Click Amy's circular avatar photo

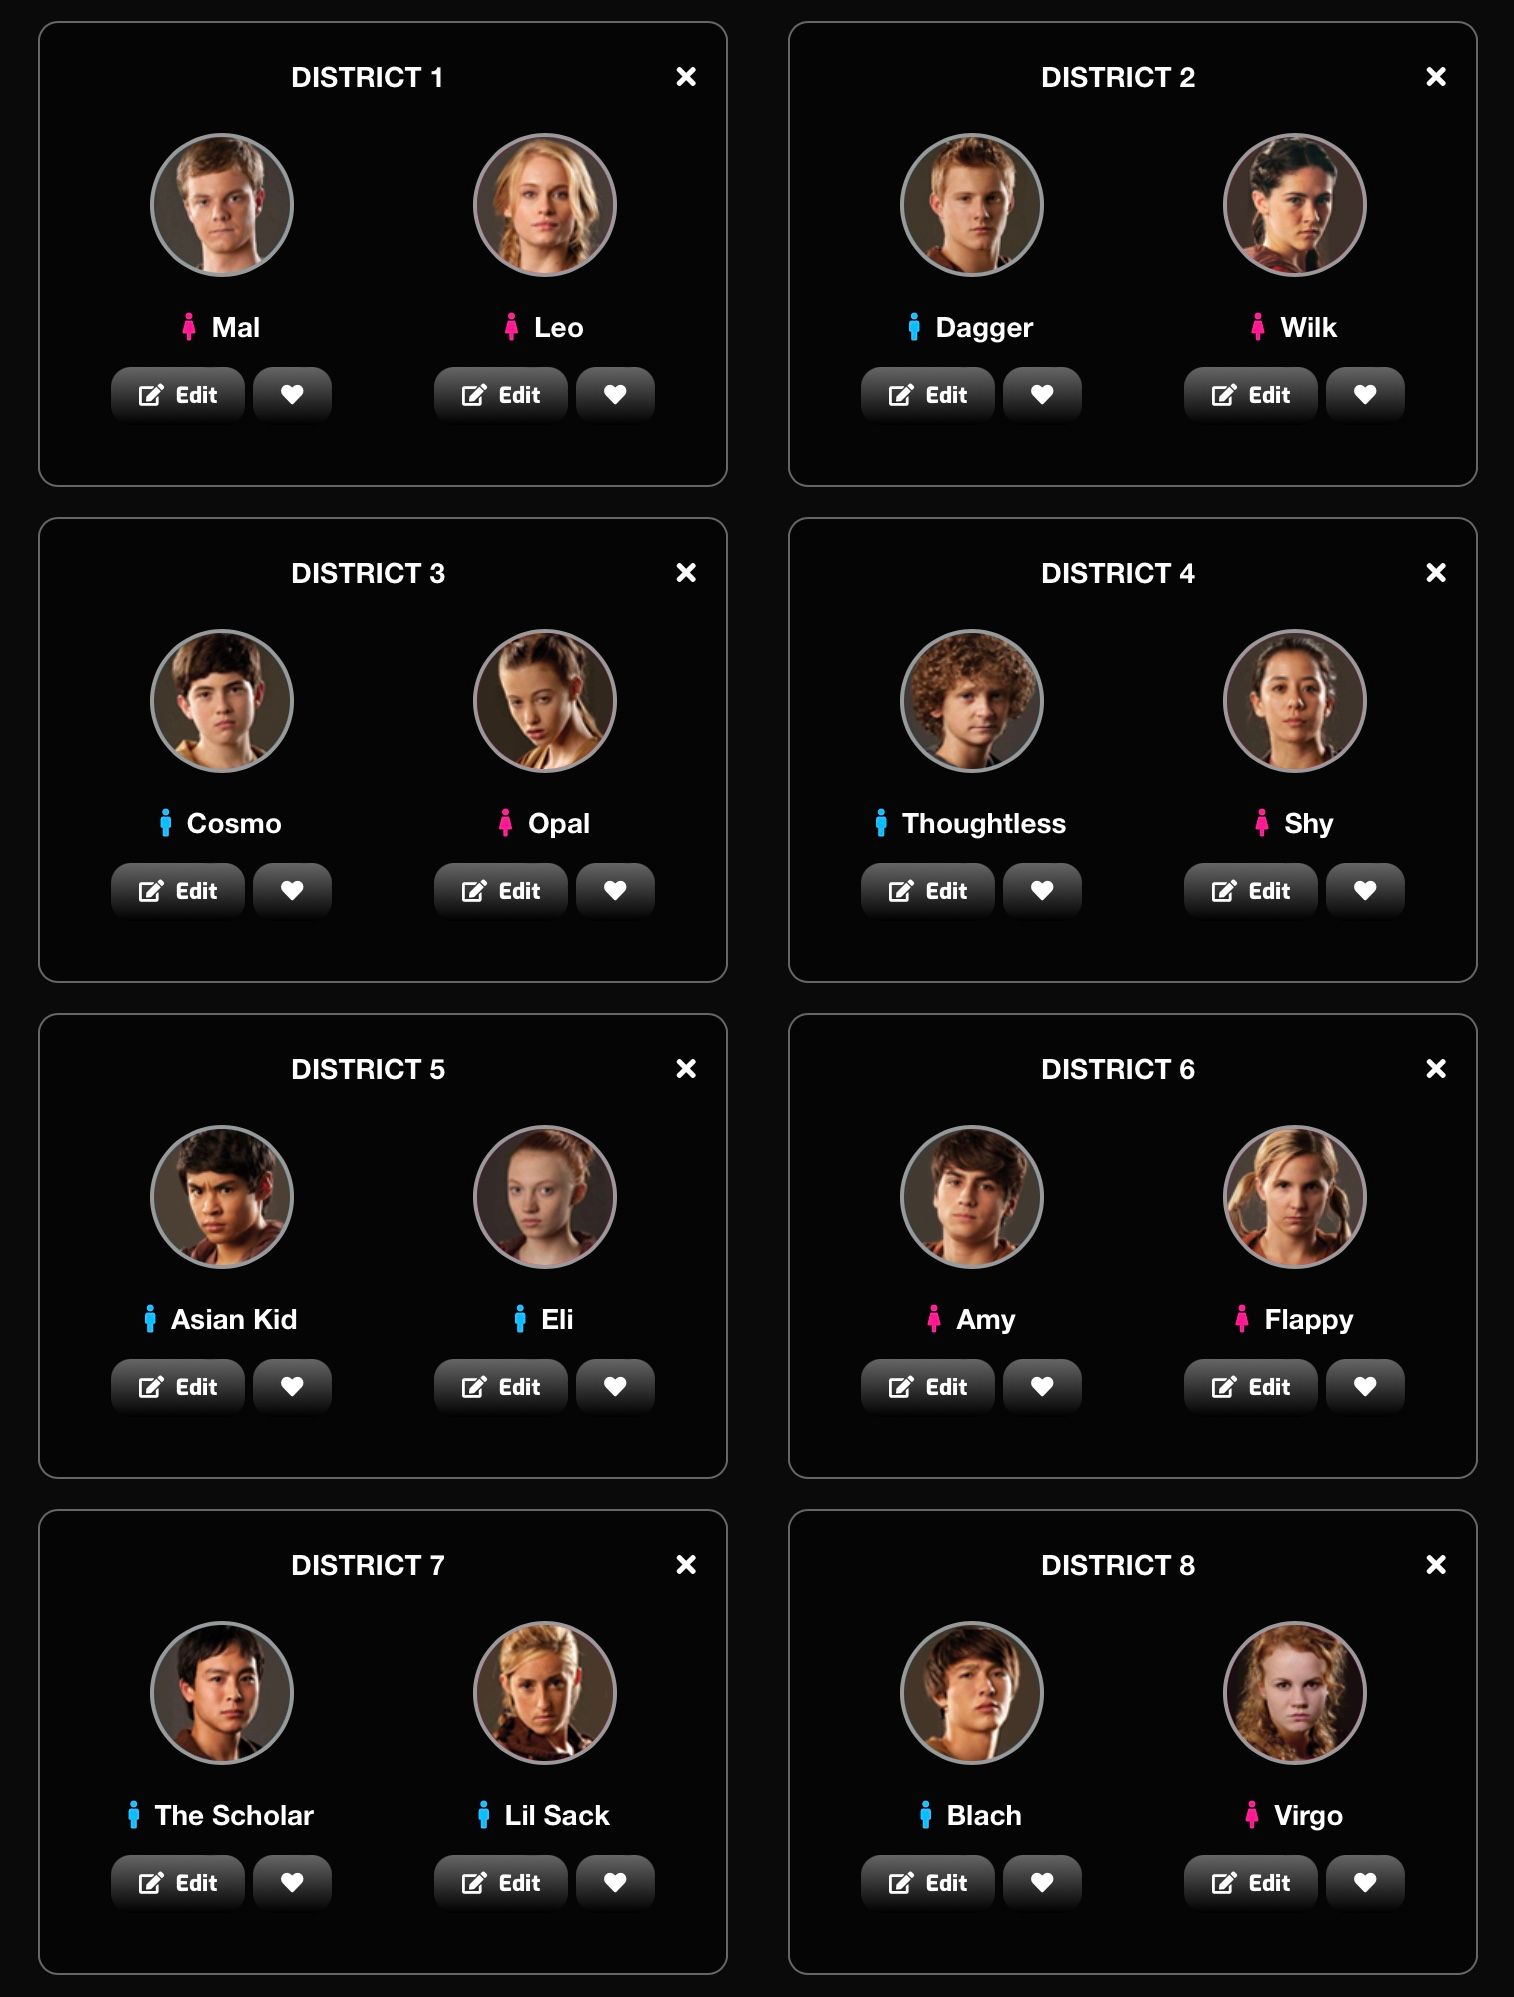972,1197
